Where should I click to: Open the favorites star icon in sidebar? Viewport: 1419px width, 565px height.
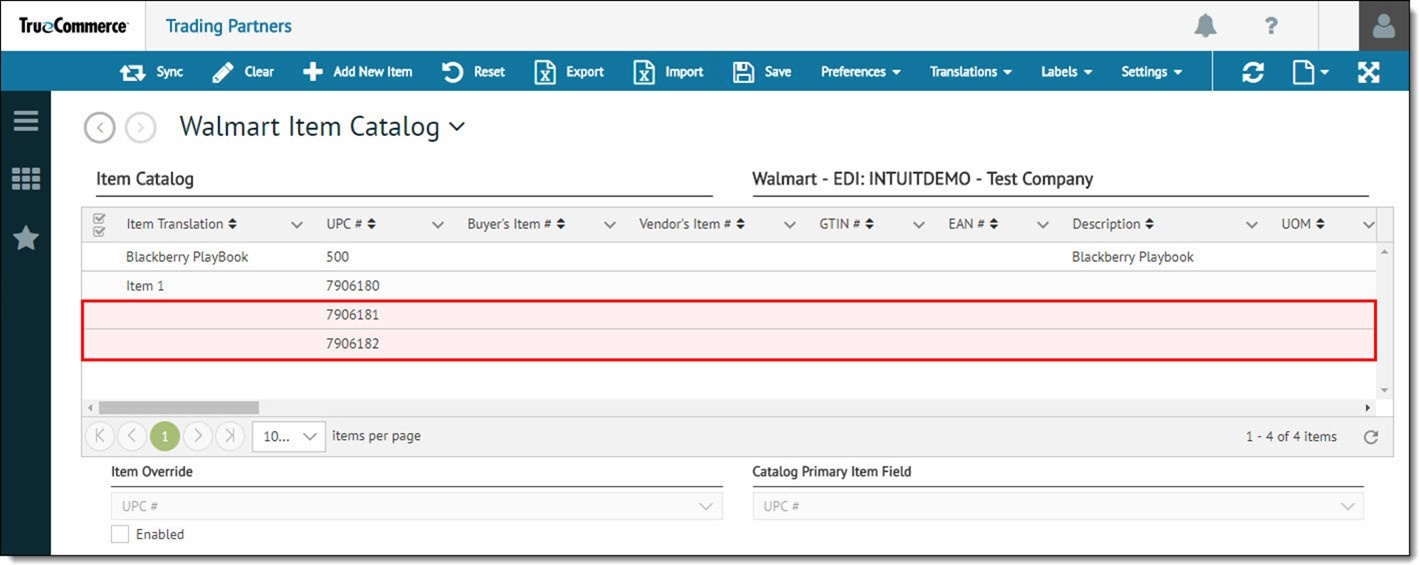click(x=26, y=238)
